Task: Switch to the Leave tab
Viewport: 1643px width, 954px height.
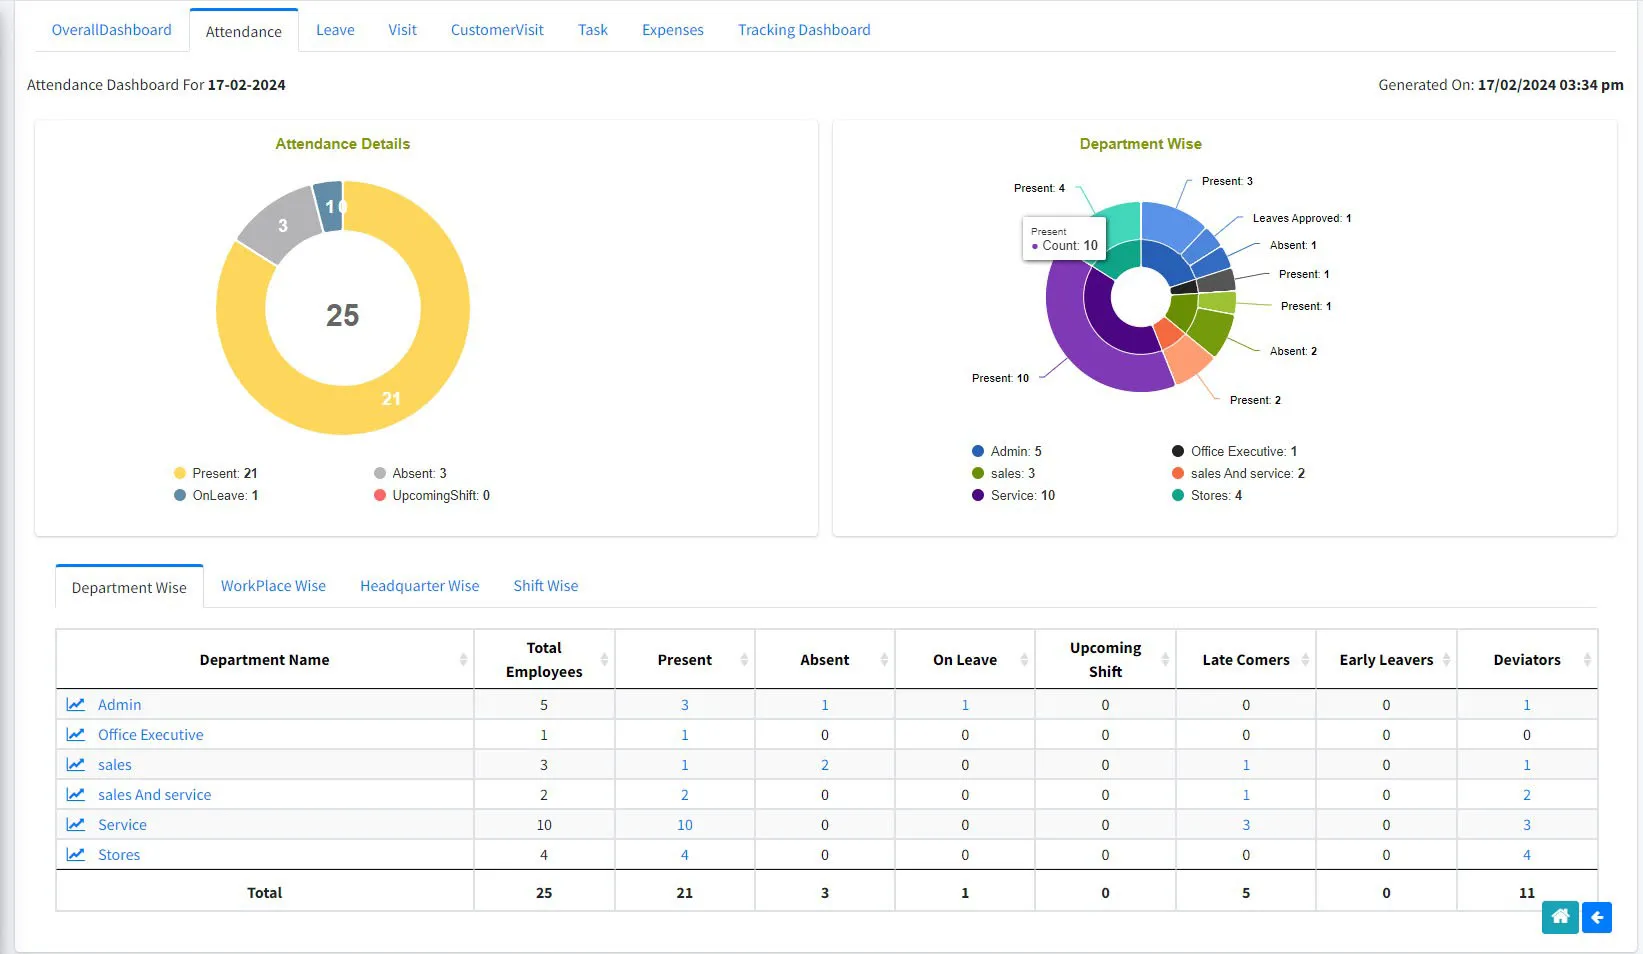Action: pyautogui.click(x=335, y=29)
